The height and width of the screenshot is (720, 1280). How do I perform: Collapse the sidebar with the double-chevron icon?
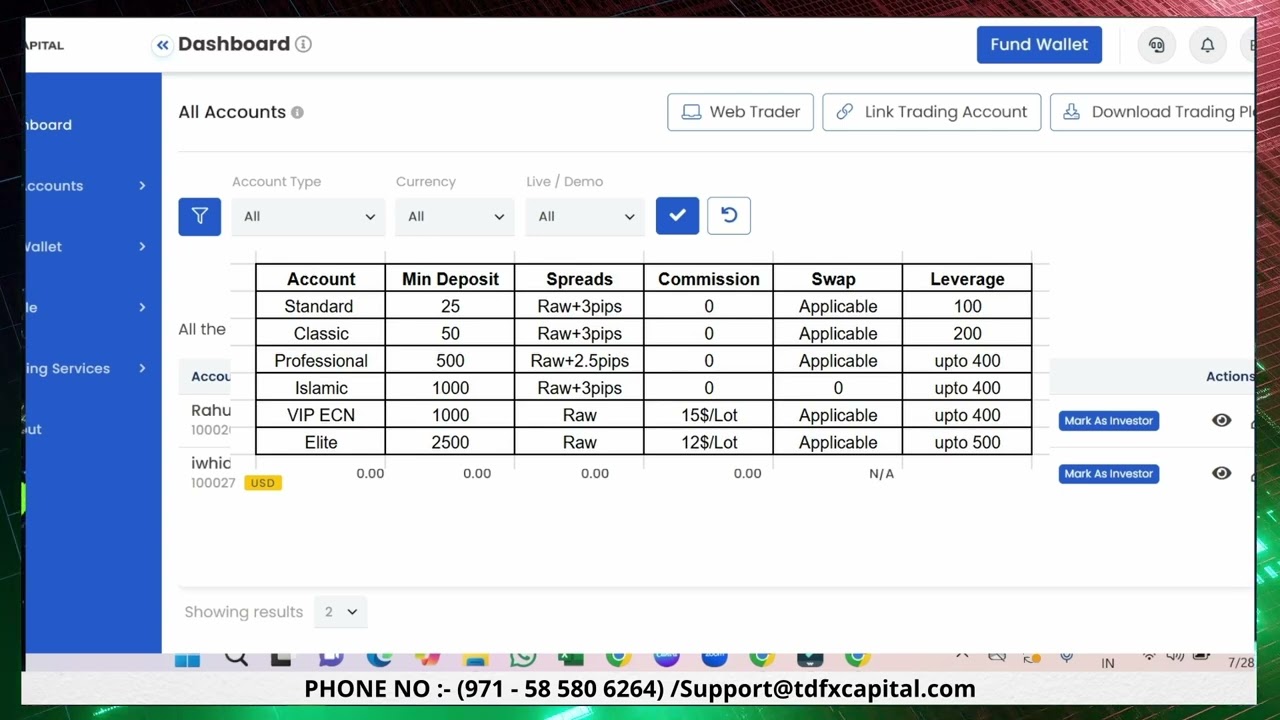(162, 45)
